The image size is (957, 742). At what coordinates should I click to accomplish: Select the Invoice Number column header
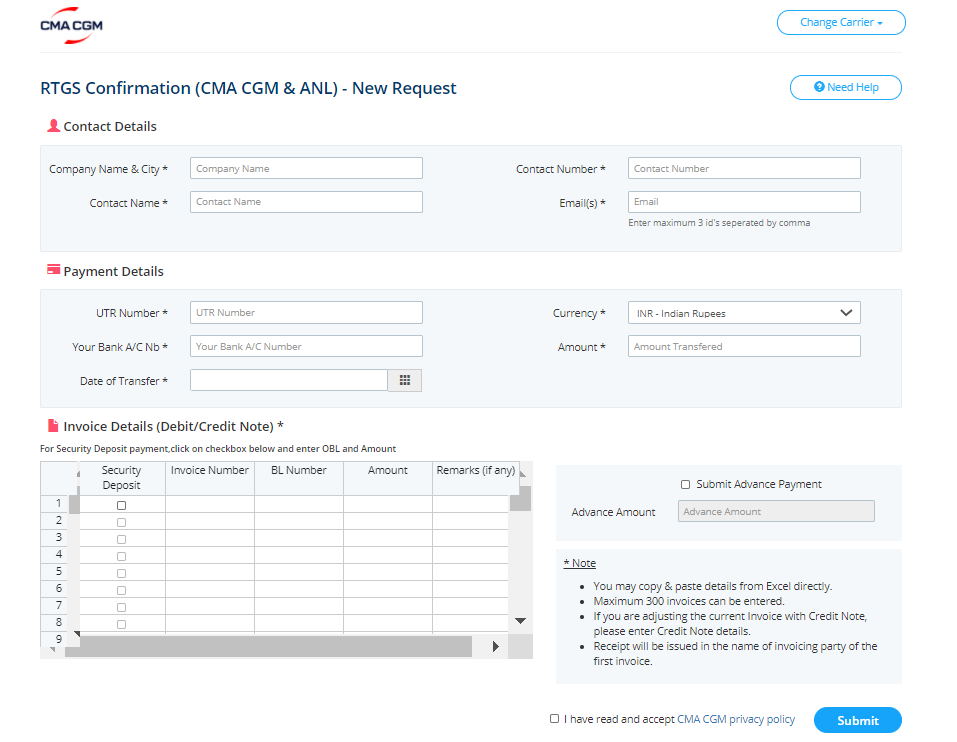(x=210, y=471)
